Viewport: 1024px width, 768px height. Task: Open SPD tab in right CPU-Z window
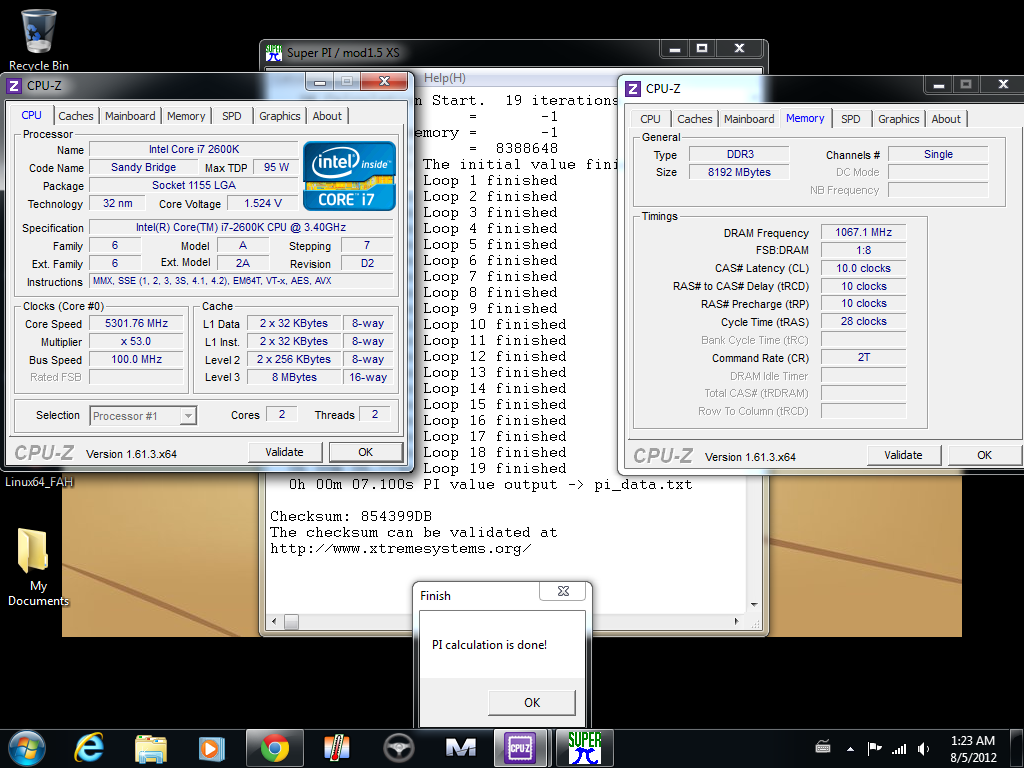pyautogui.click(x=851, y=119)
